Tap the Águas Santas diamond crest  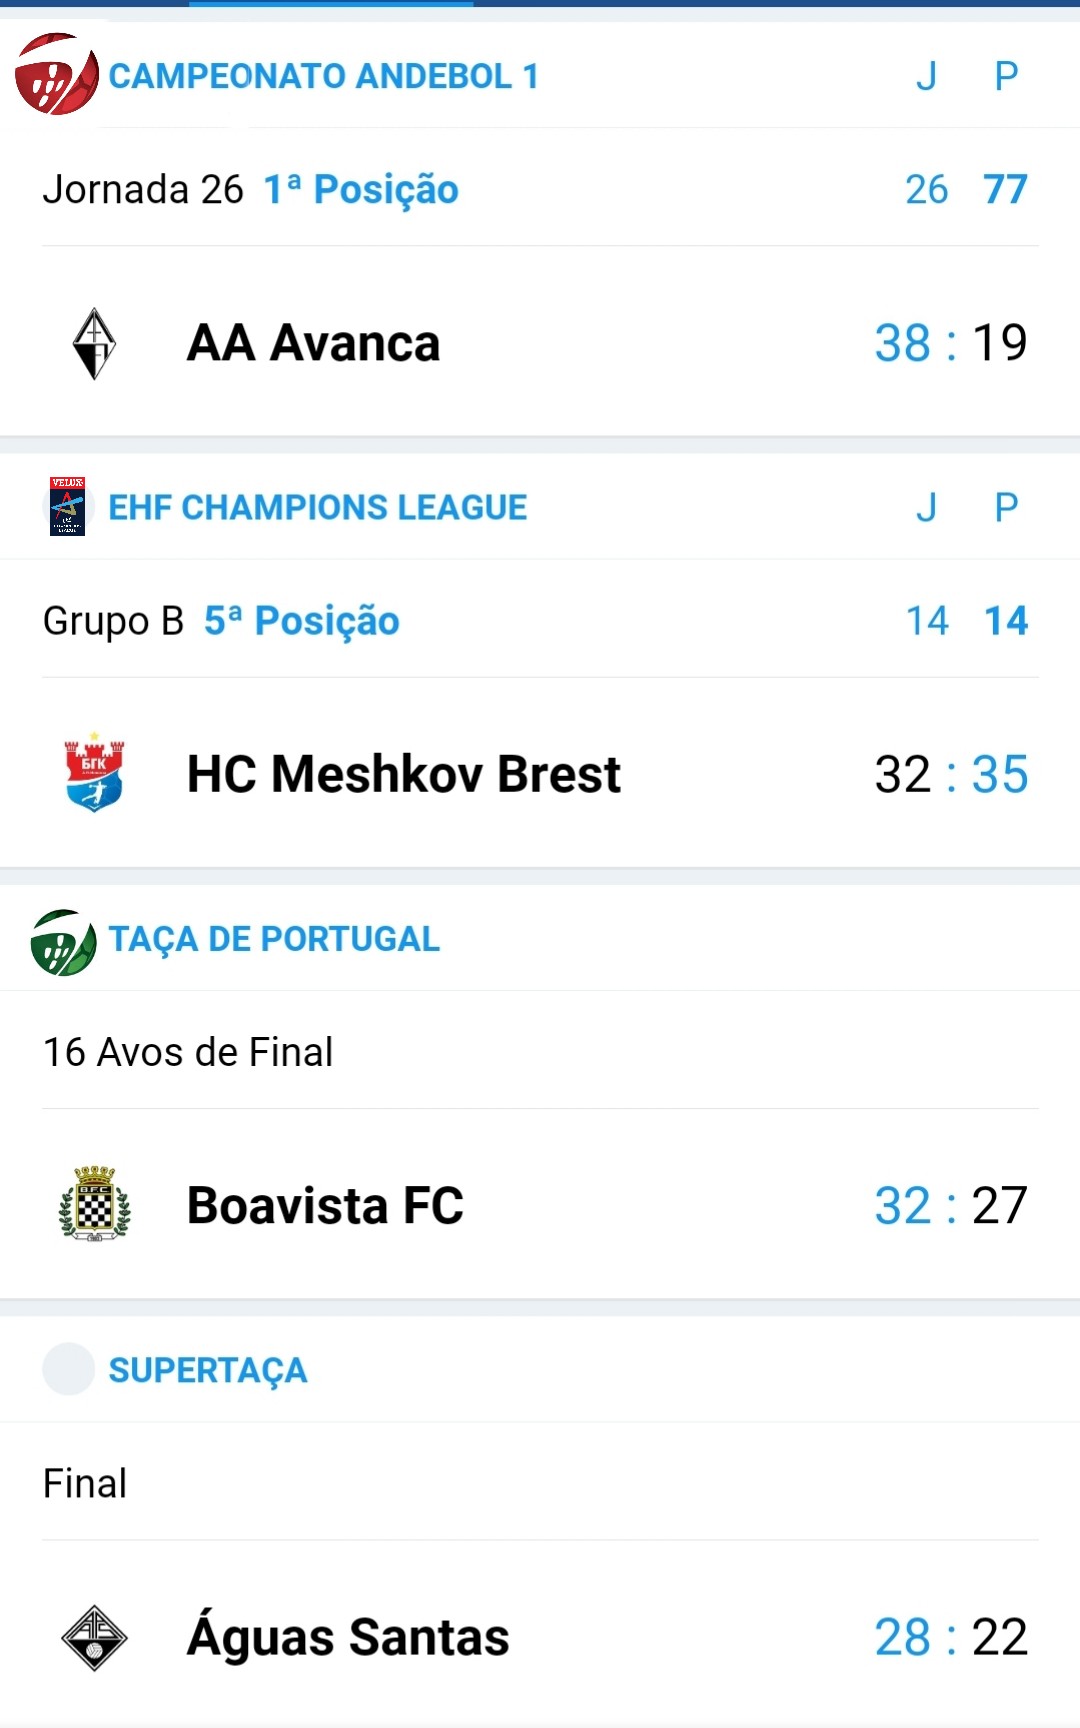[x=94, y=1637]
